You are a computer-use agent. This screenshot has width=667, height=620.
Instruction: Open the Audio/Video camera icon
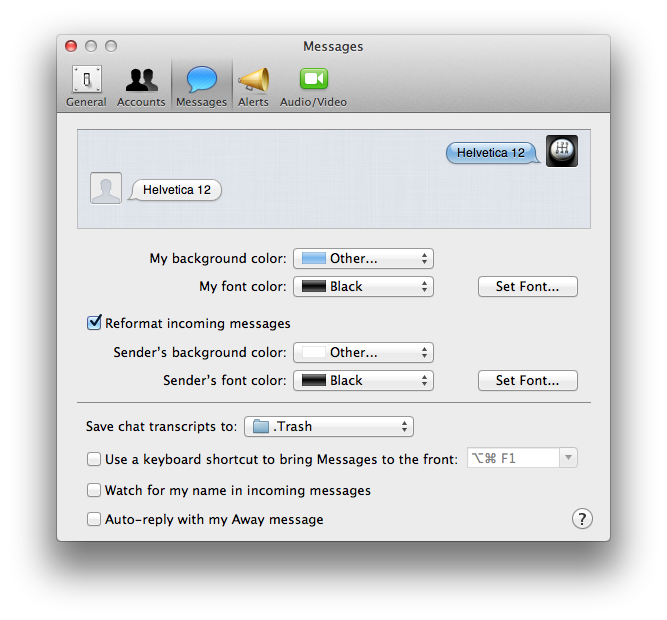(314, 79)
